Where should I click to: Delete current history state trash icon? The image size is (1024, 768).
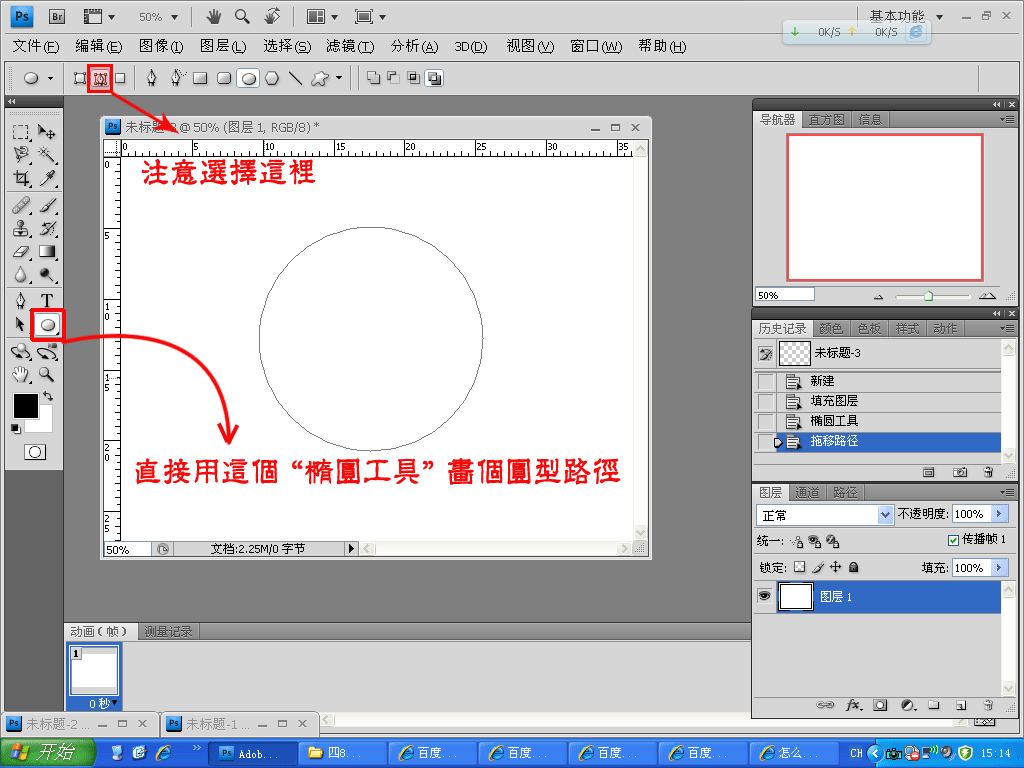pyautogui.click(x=987, y=472)
